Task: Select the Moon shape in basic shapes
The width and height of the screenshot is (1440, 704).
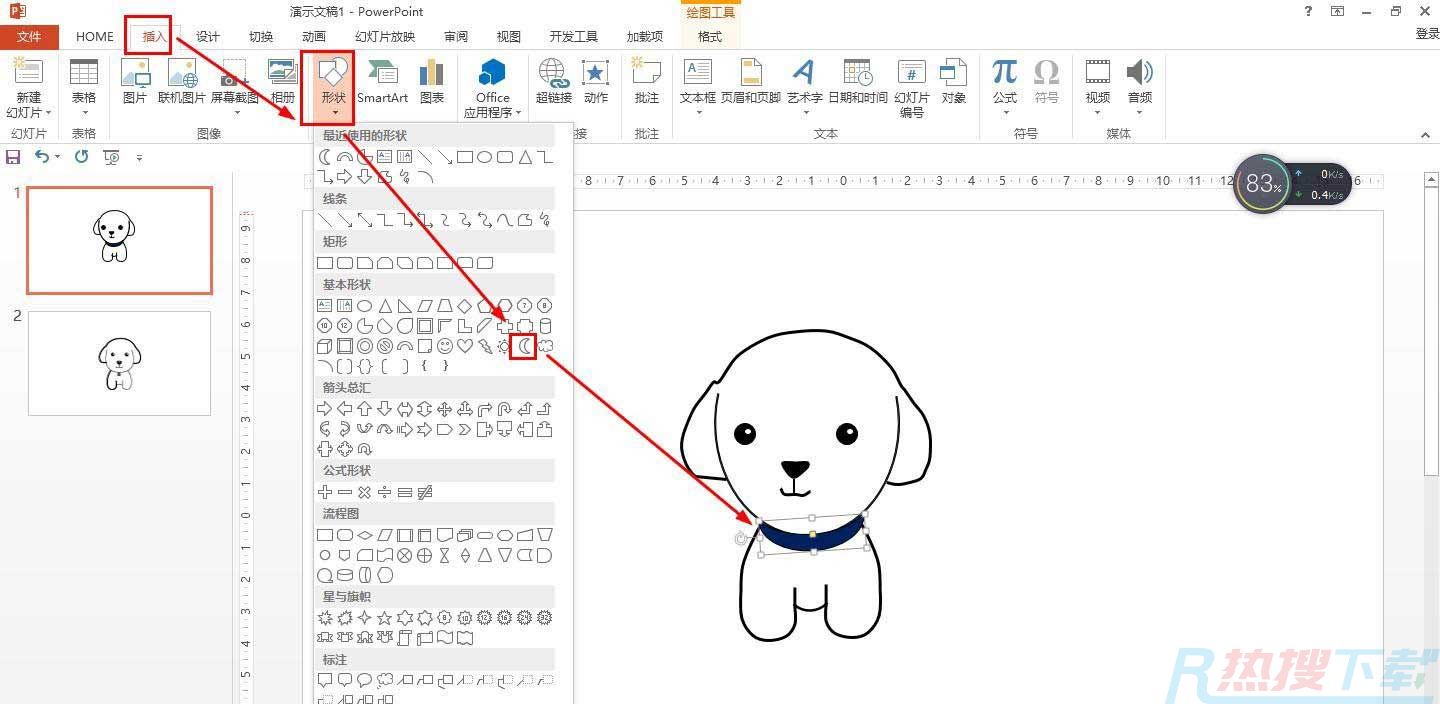Action: (x=523, y=346)
